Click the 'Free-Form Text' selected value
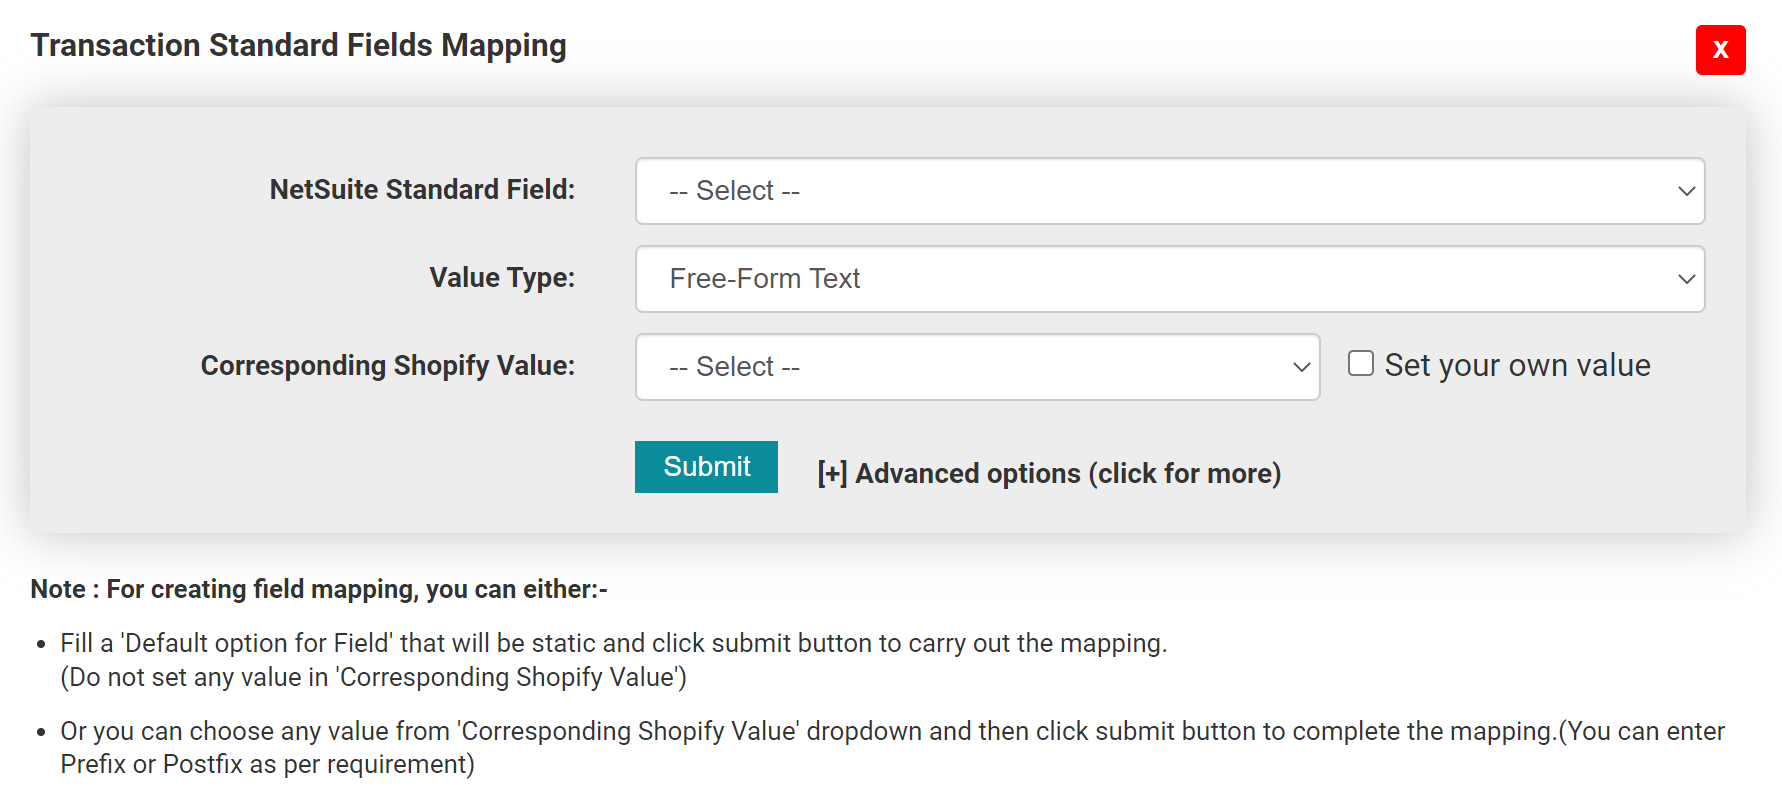This screenshot has width=1782, height=807. point(765,279)
